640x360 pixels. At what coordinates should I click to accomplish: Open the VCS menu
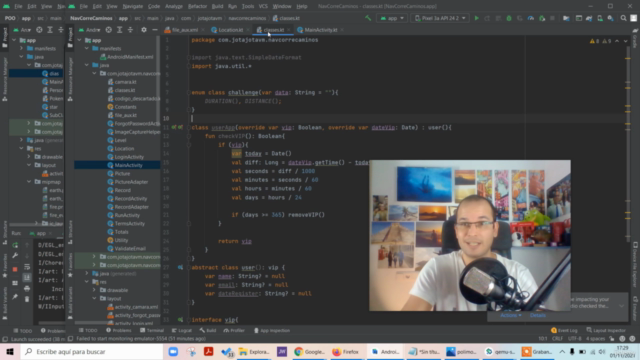[263, 7]
